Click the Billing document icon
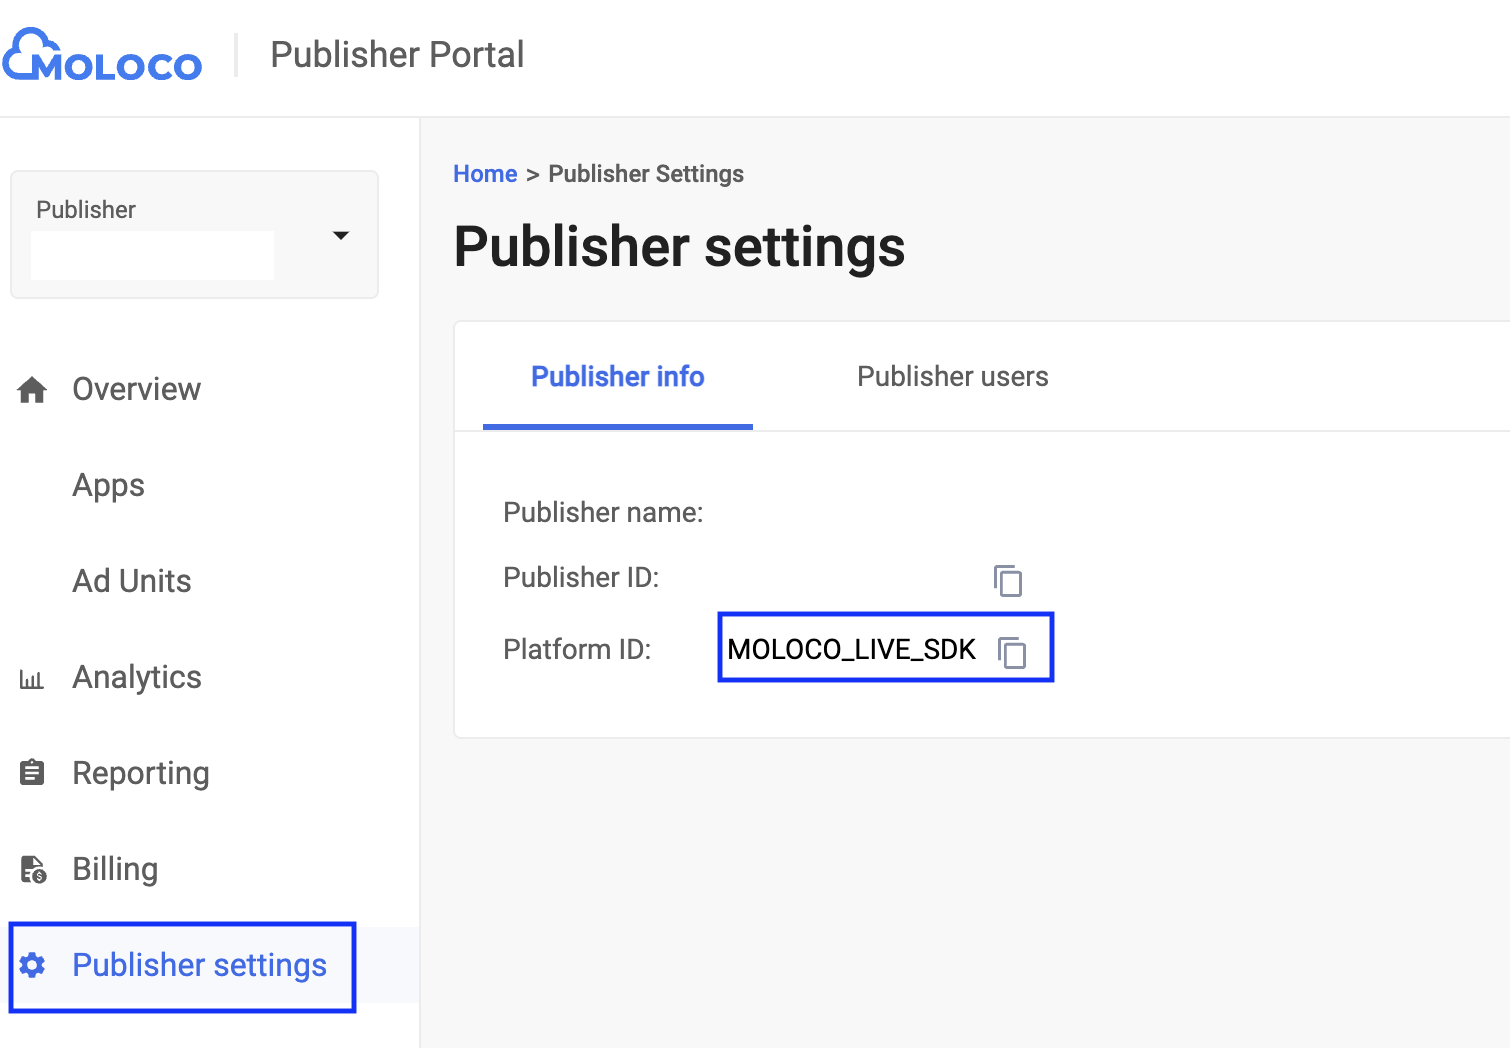Image resolution: width=1510 pixels, height=1048 pixels. click(x=32, y=869)
